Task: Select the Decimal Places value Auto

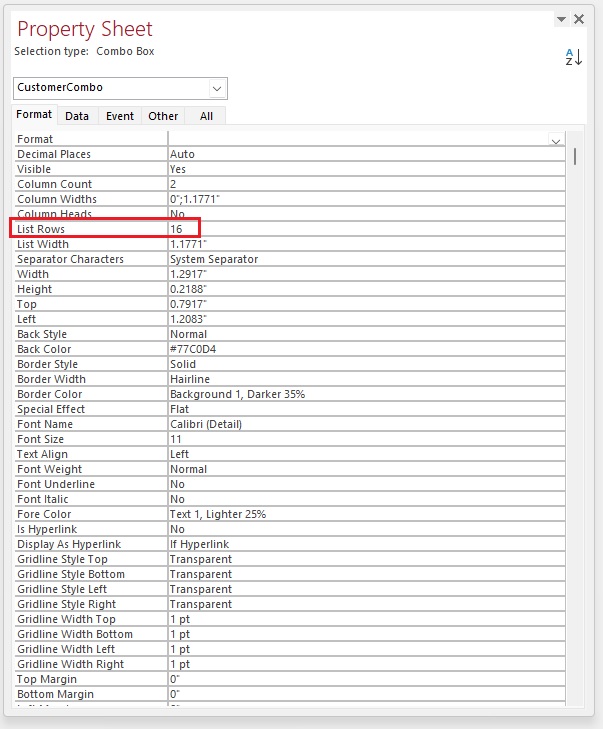Action: point(366,154)
